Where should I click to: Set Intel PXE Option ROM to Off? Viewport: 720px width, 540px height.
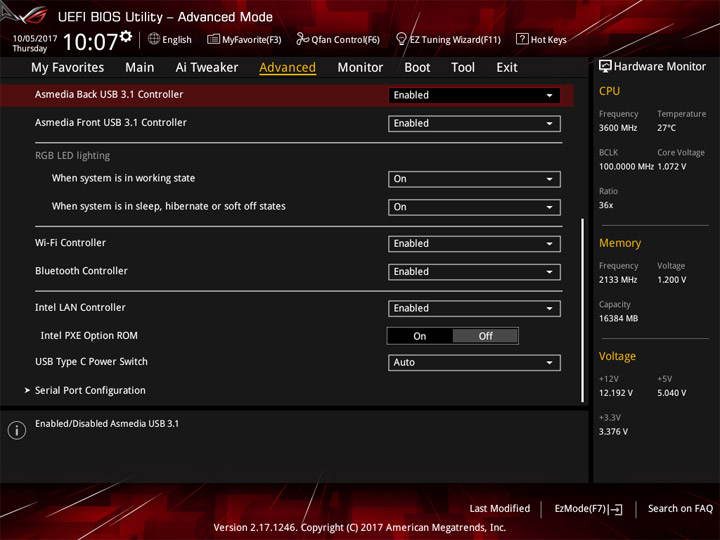pyautogui.click(x=485, y=336)
